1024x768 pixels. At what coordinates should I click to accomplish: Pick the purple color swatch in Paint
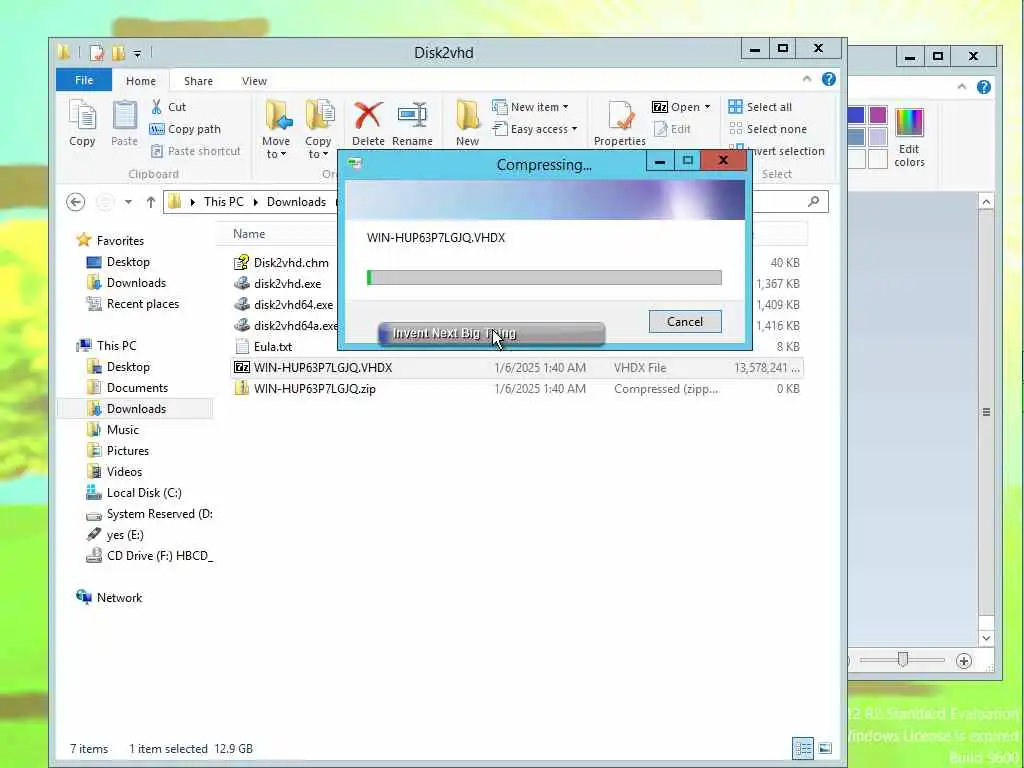click(x=878, y=115)
